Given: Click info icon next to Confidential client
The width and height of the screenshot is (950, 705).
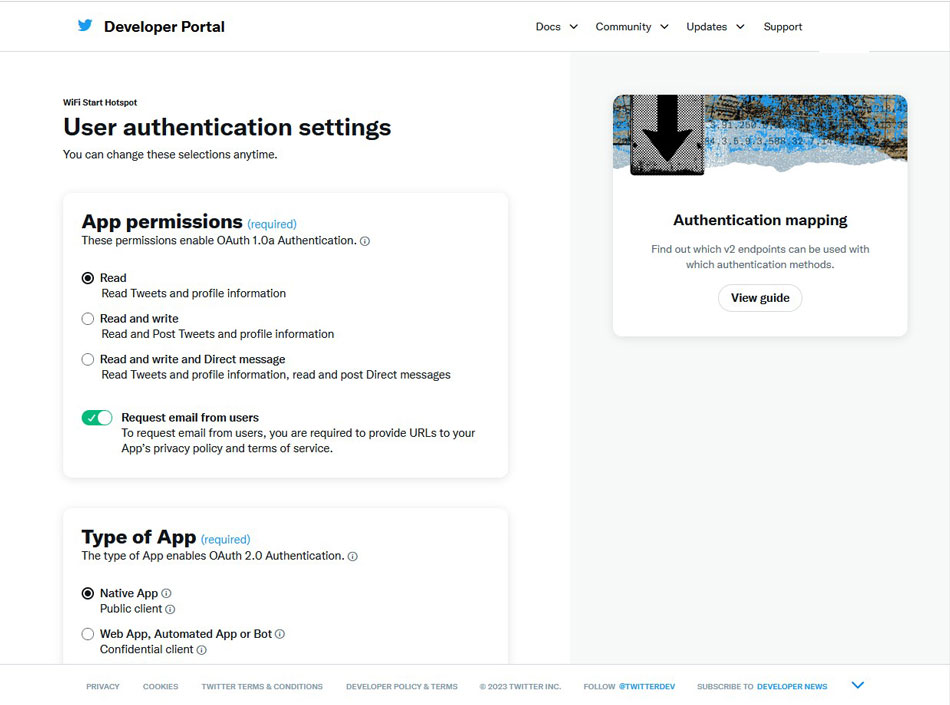Looking at the screenshot, I should (x=202, y=650).
